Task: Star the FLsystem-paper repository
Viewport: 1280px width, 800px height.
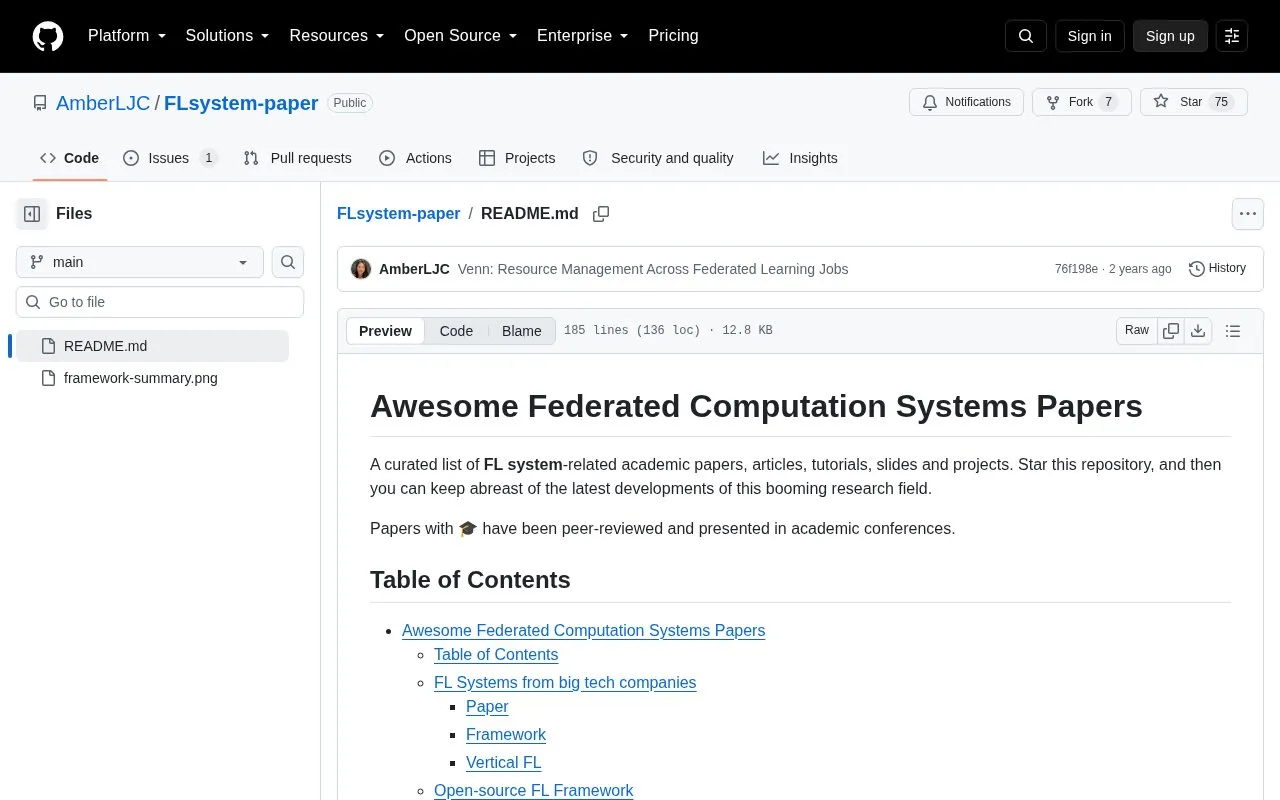Action: [x=1193, y=102]
